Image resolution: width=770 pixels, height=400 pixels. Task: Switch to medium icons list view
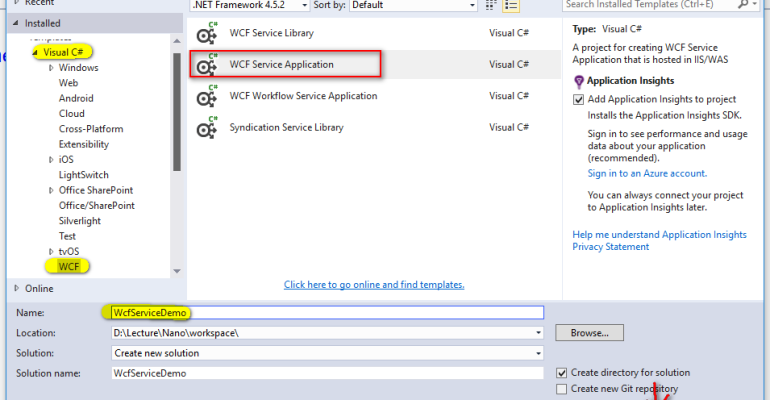point(511,5)
